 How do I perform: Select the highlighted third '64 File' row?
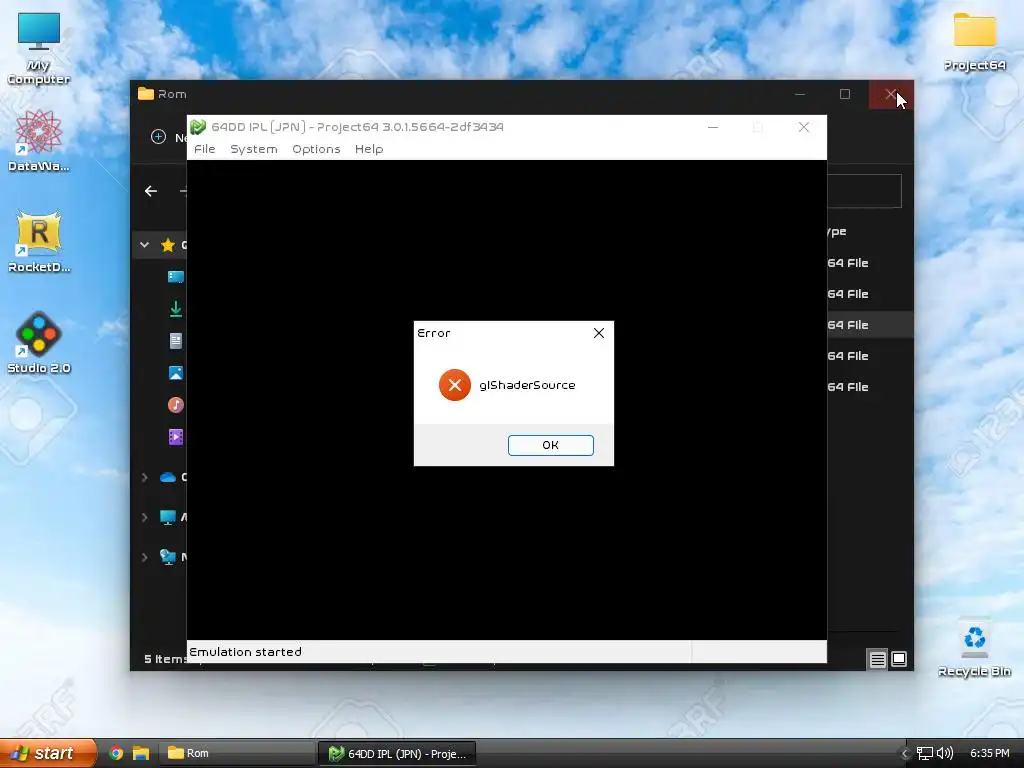(870, 325)
